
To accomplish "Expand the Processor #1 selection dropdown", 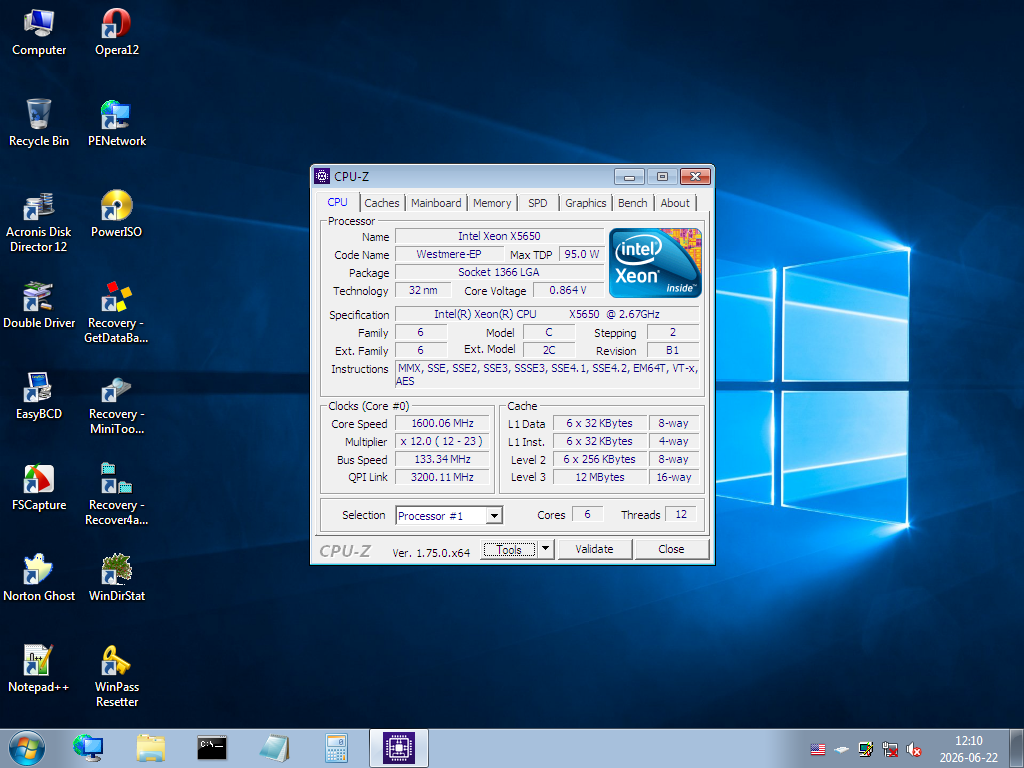I will click(x=494, y=516).
